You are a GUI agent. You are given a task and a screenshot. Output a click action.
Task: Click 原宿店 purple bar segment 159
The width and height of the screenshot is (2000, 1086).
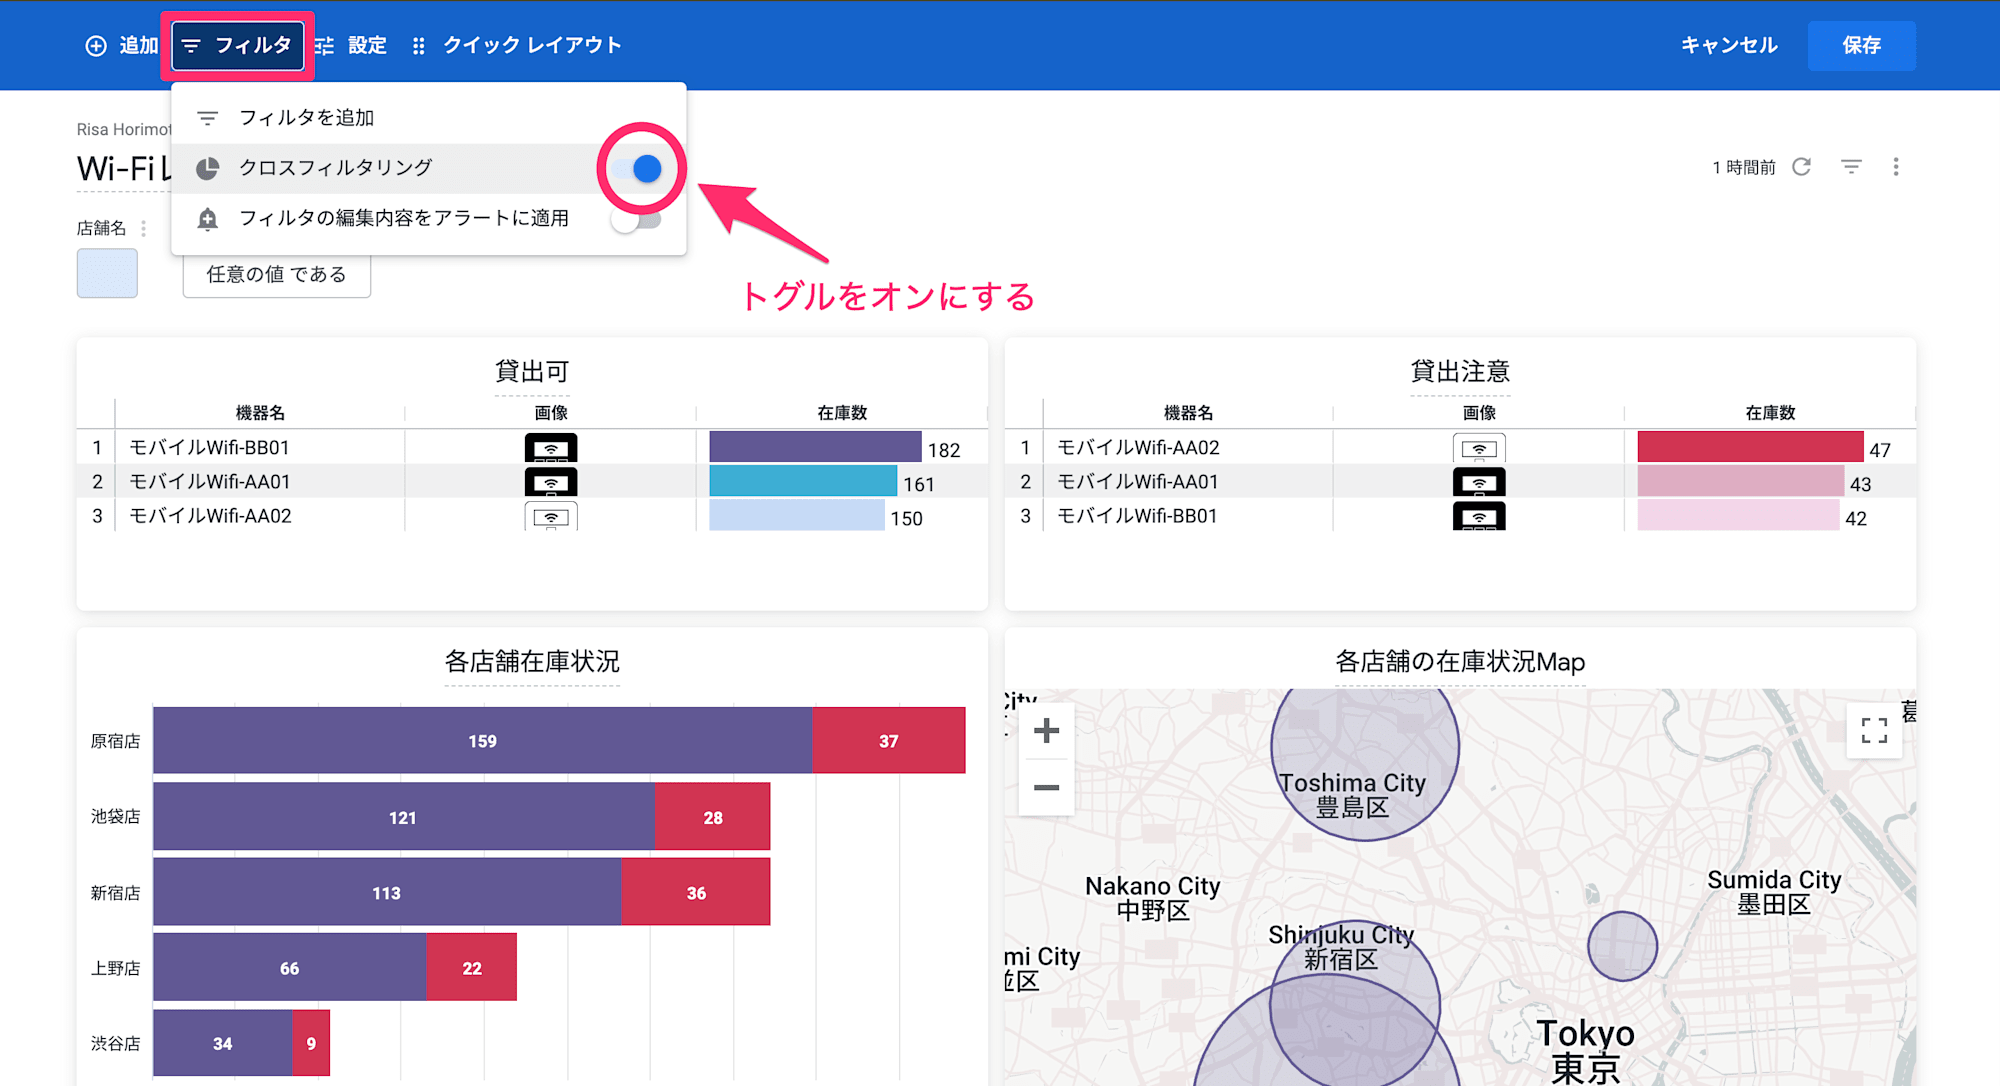coord(483,741)
